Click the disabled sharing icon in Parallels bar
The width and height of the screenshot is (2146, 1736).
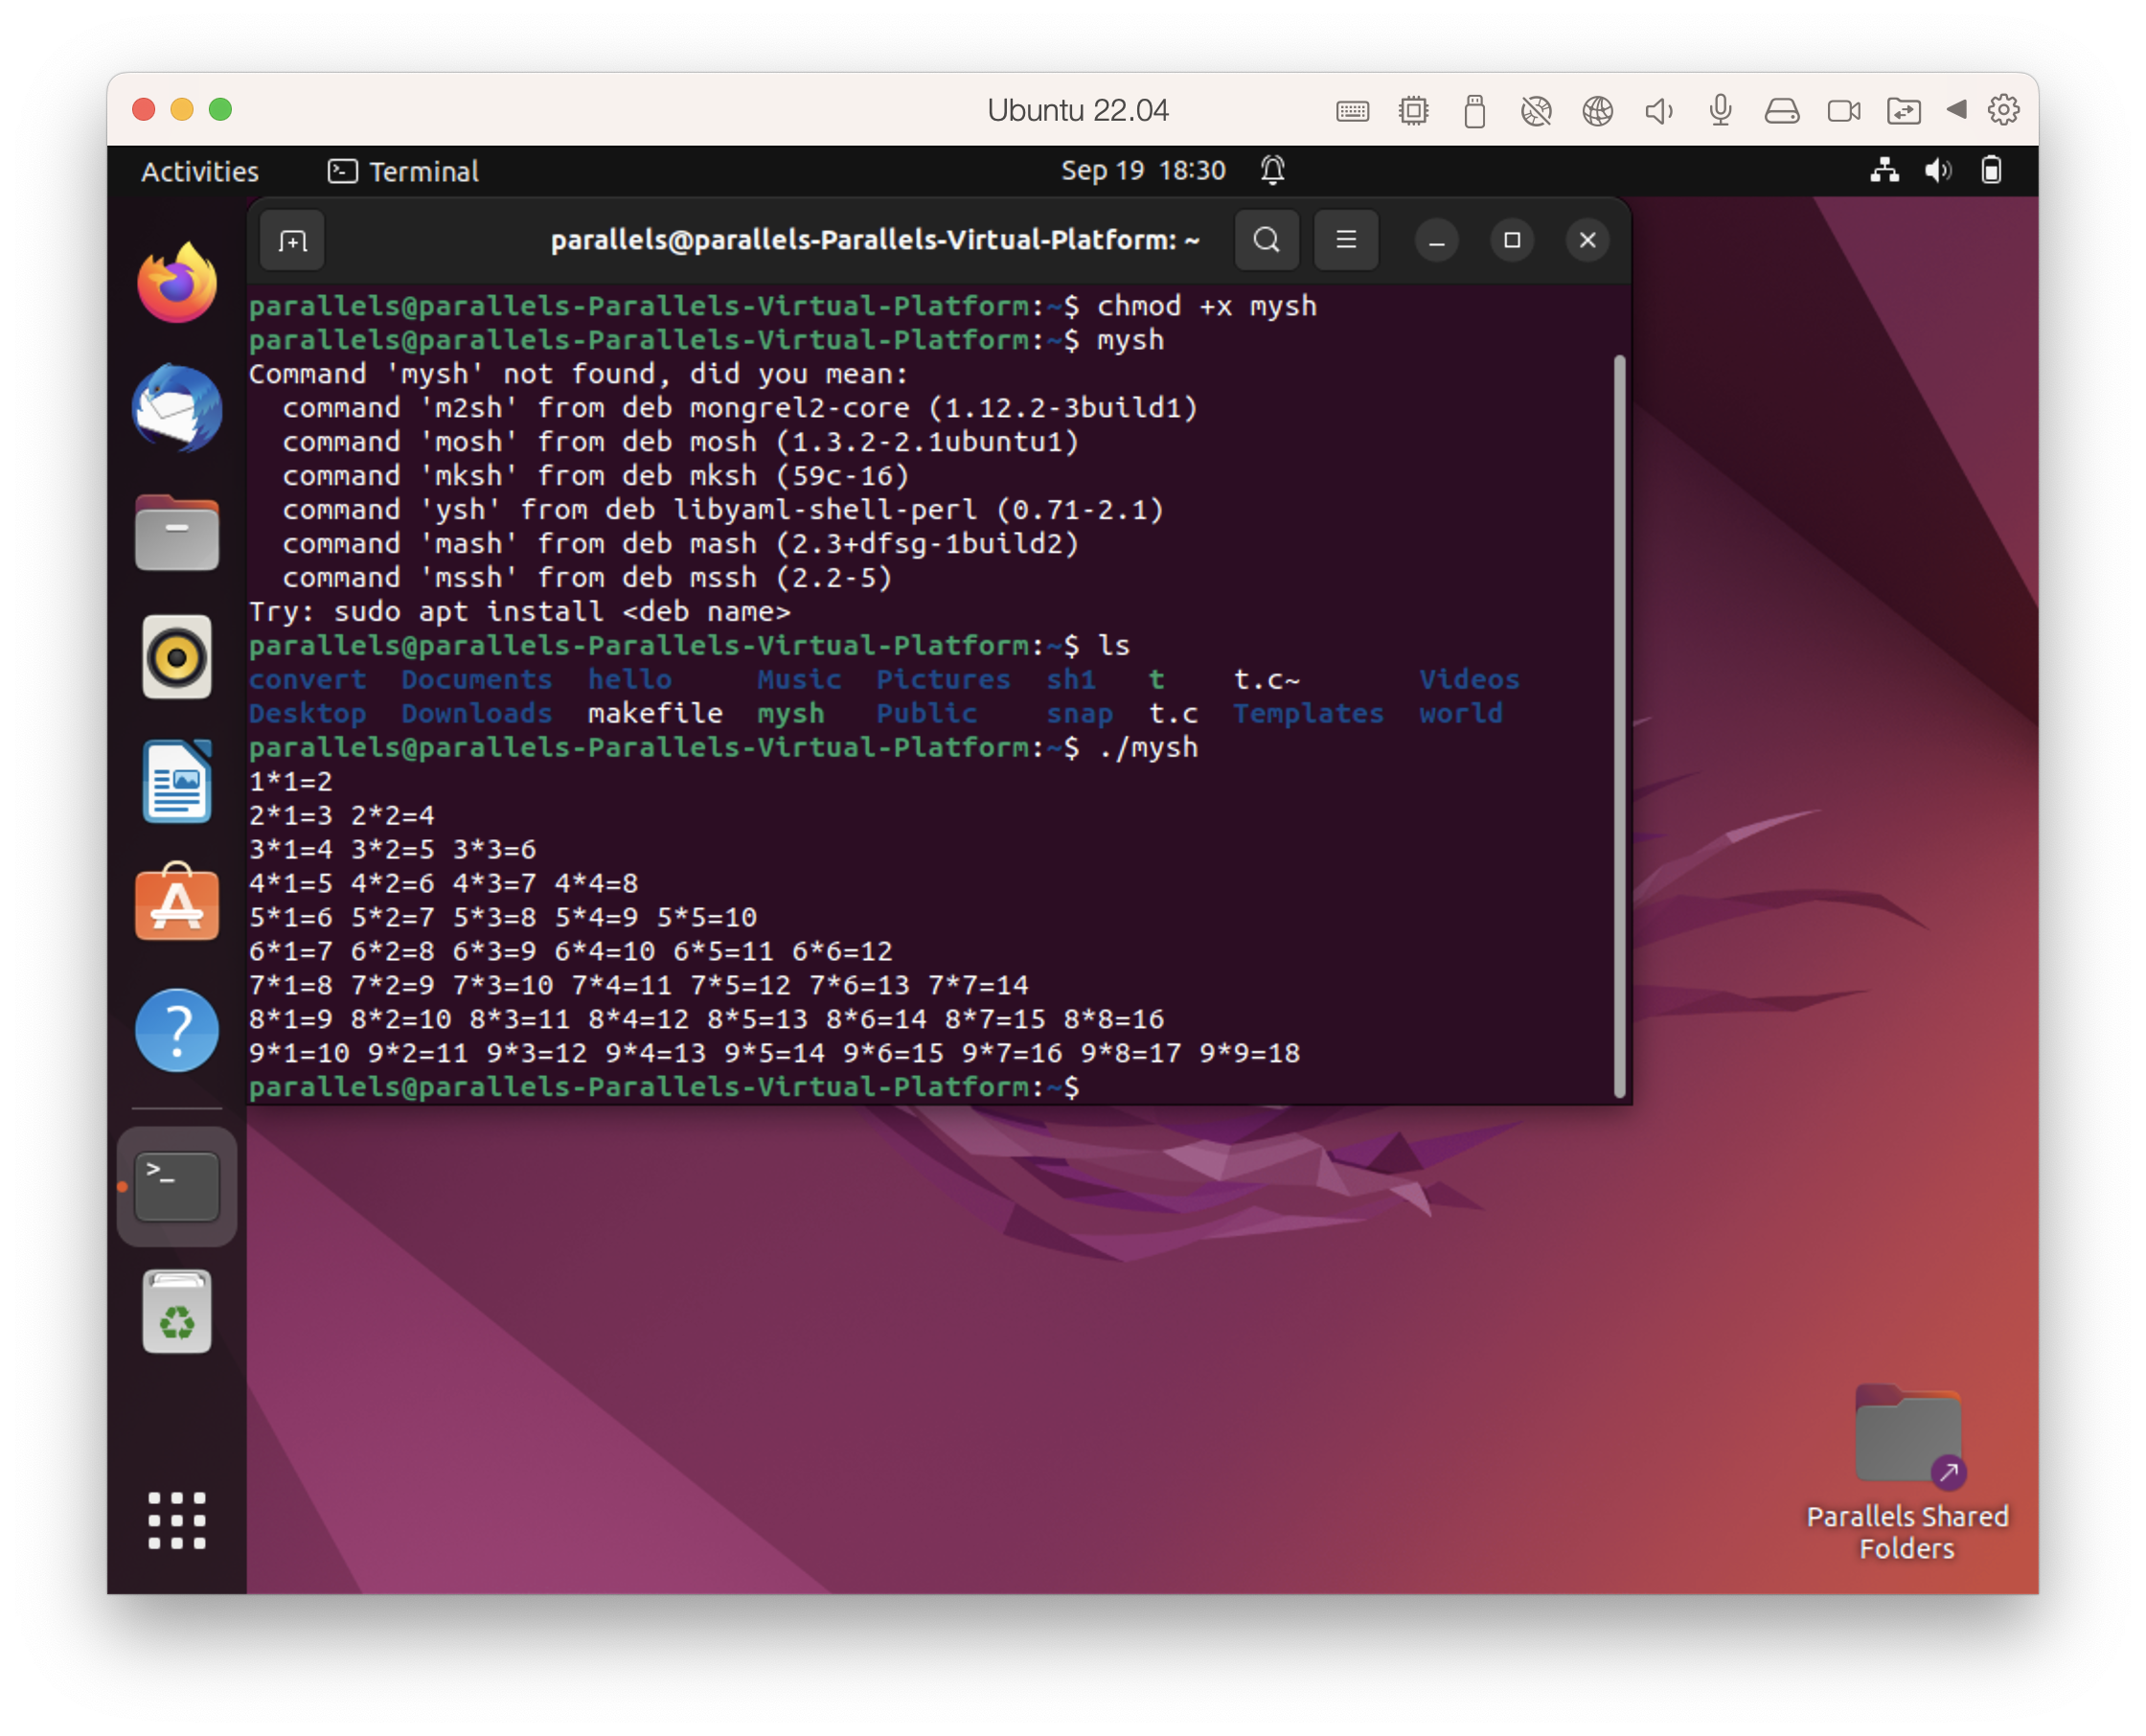[1535, 110]
